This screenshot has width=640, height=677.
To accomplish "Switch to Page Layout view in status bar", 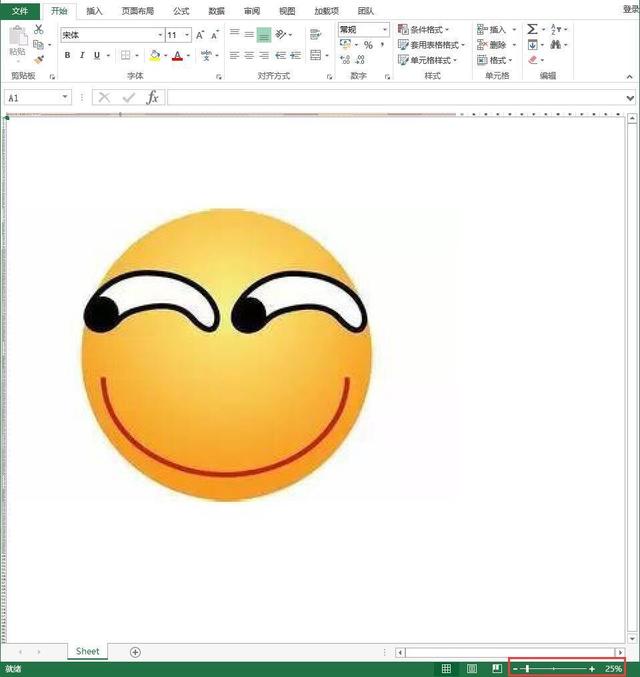I will pyautogui.click(x=472, y=669).
